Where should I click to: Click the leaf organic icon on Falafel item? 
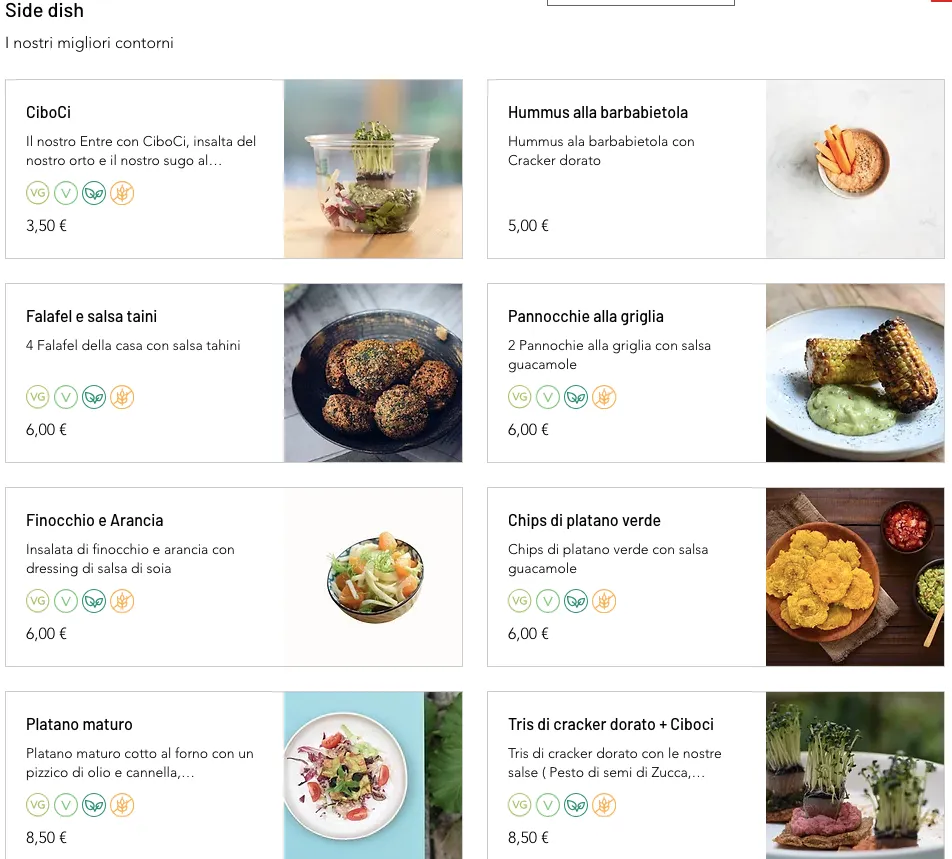coord(94,397)
